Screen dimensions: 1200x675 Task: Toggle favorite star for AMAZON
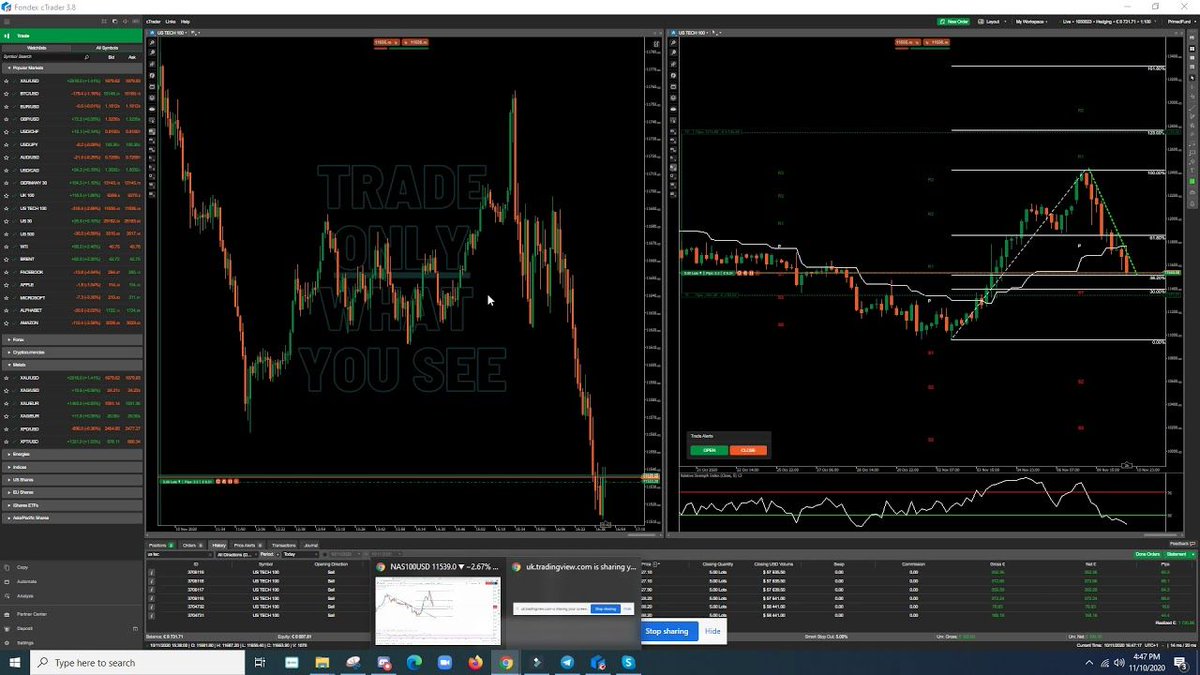tap(6, 322)
